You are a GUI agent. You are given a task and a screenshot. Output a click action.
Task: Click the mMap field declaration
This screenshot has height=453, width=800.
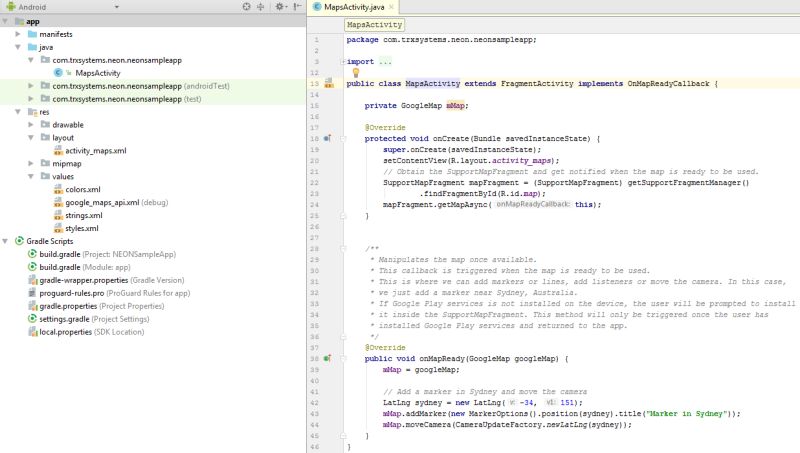click(455, 106)
